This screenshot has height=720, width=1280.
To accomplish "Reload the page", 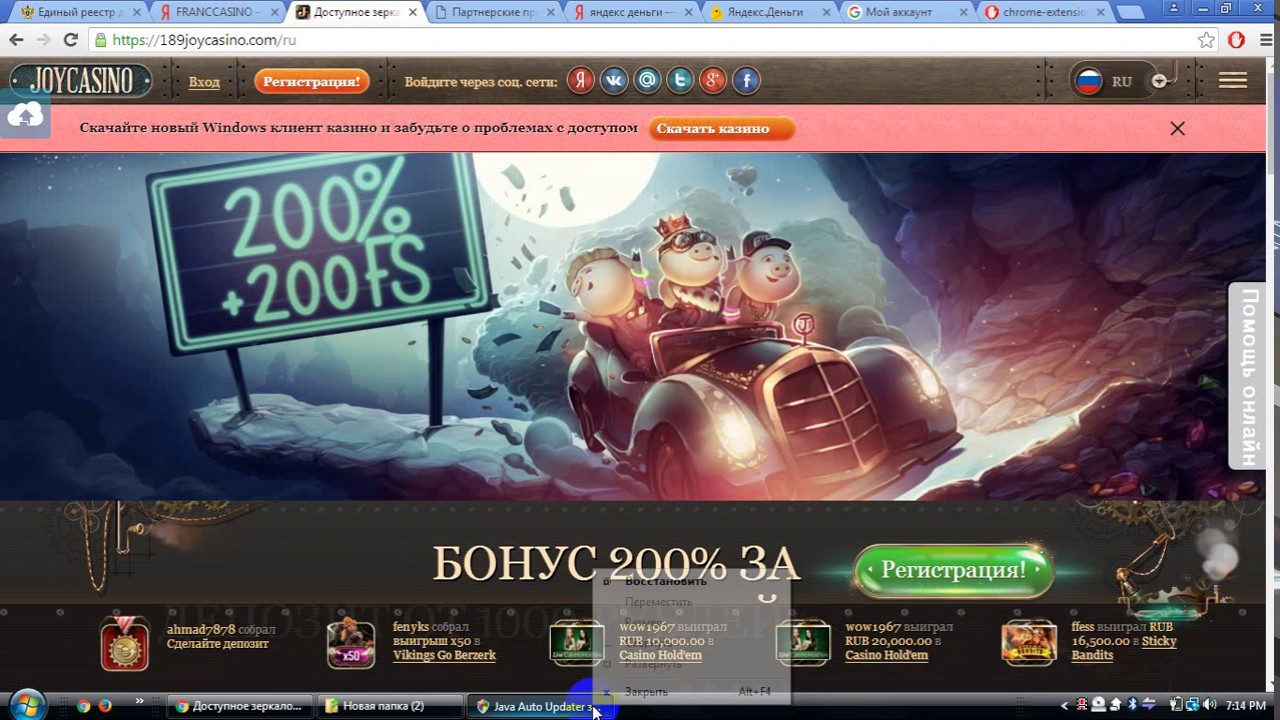I will (x=70, y=40).
